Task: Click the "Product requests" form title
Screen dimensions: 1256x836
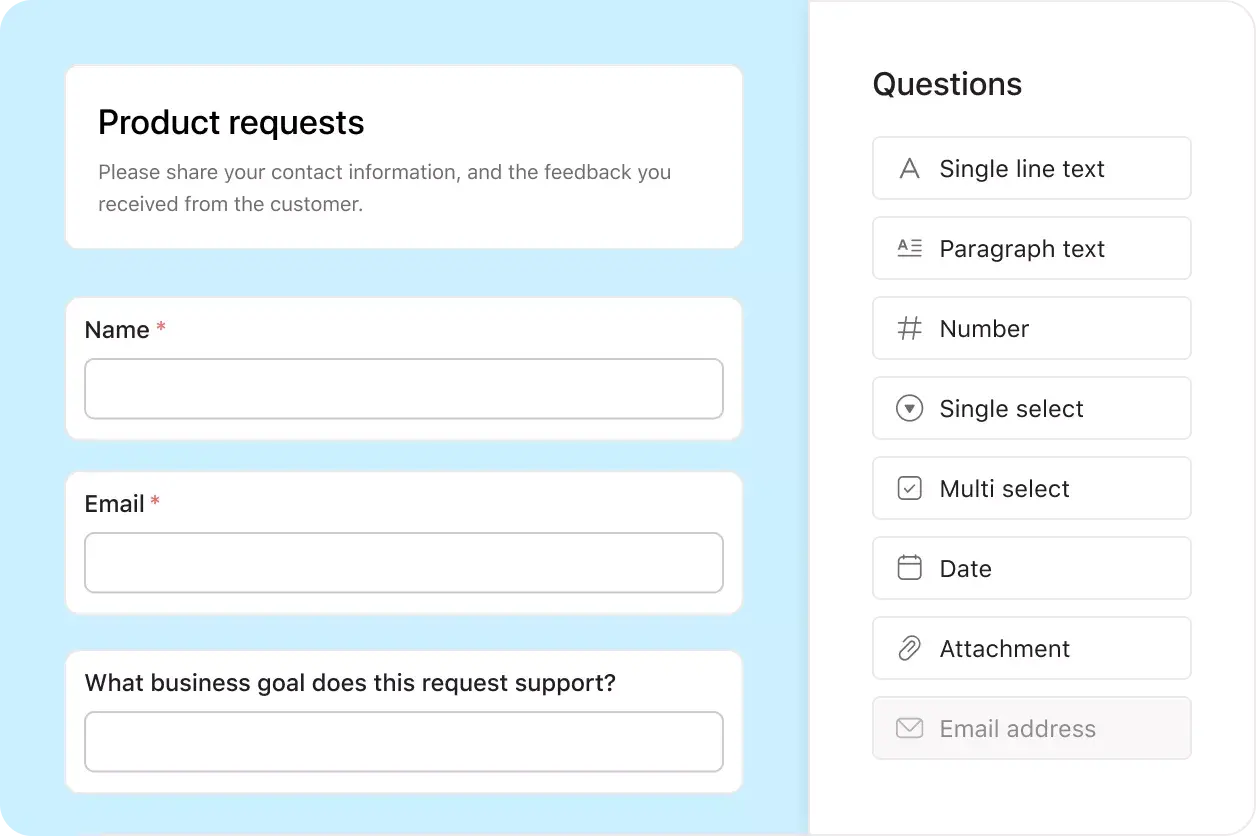Action: click(x=231, y=122)
